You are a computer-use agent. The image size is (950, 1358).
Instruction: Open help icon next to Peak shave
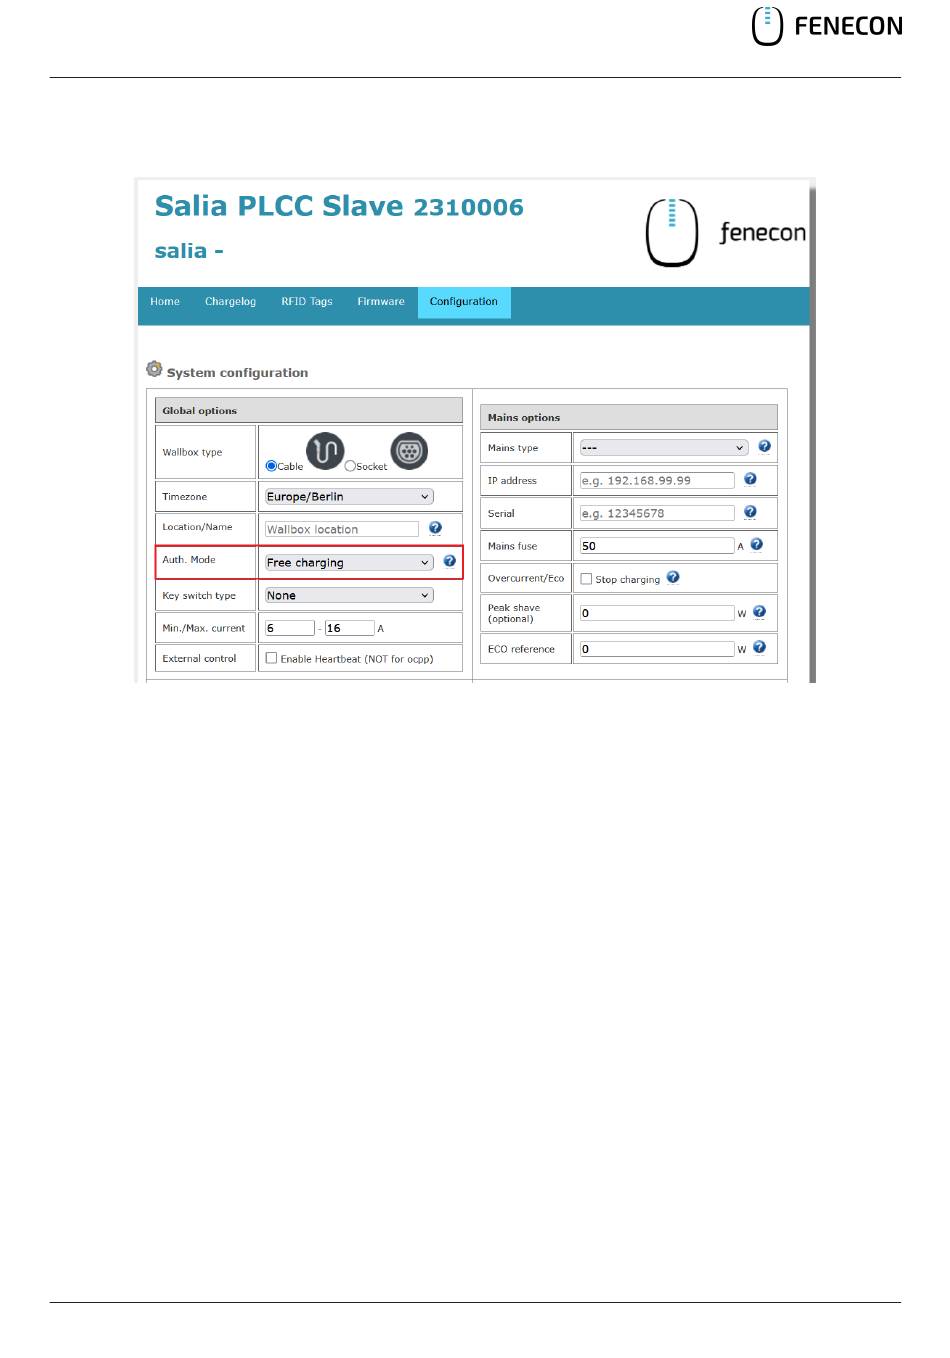(x=759, y=612)
